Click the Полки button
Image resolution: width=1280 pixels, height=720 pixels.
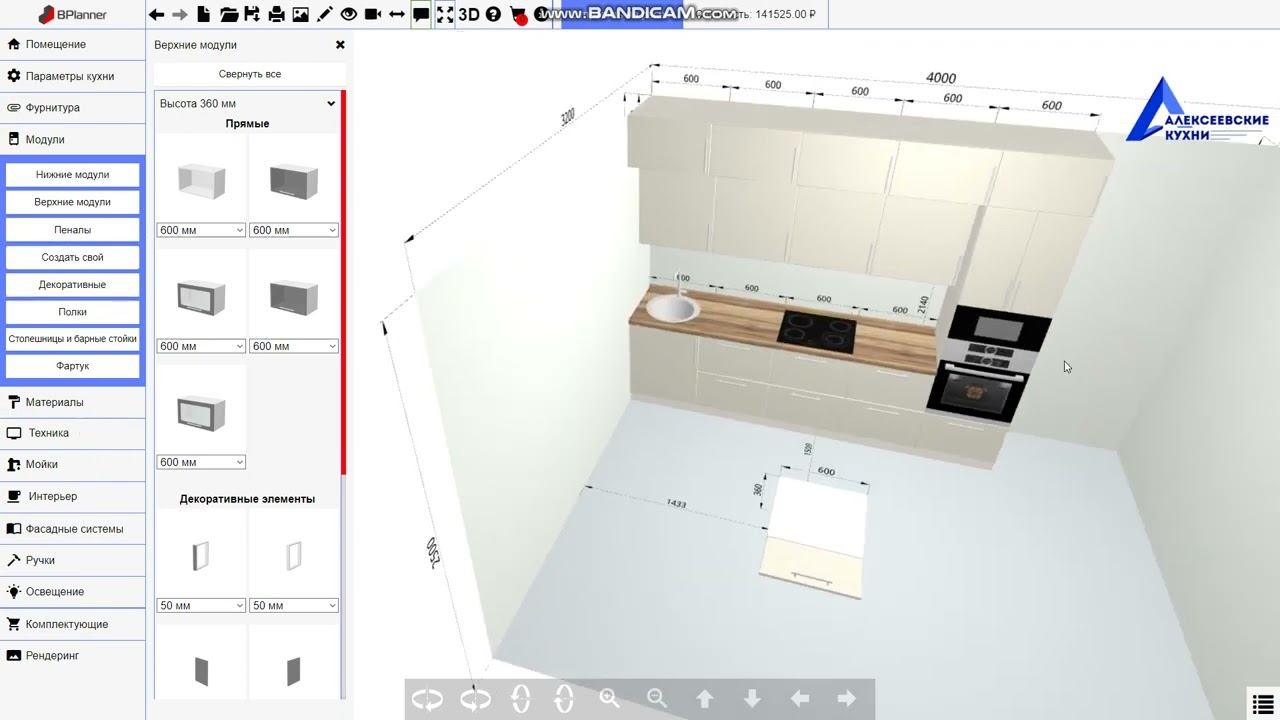(x=72, y=311)
